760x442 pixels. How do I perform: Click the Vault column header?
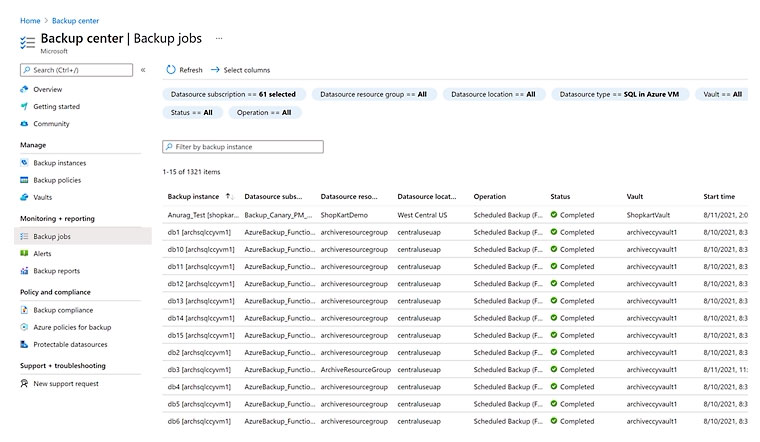(634, 196)
